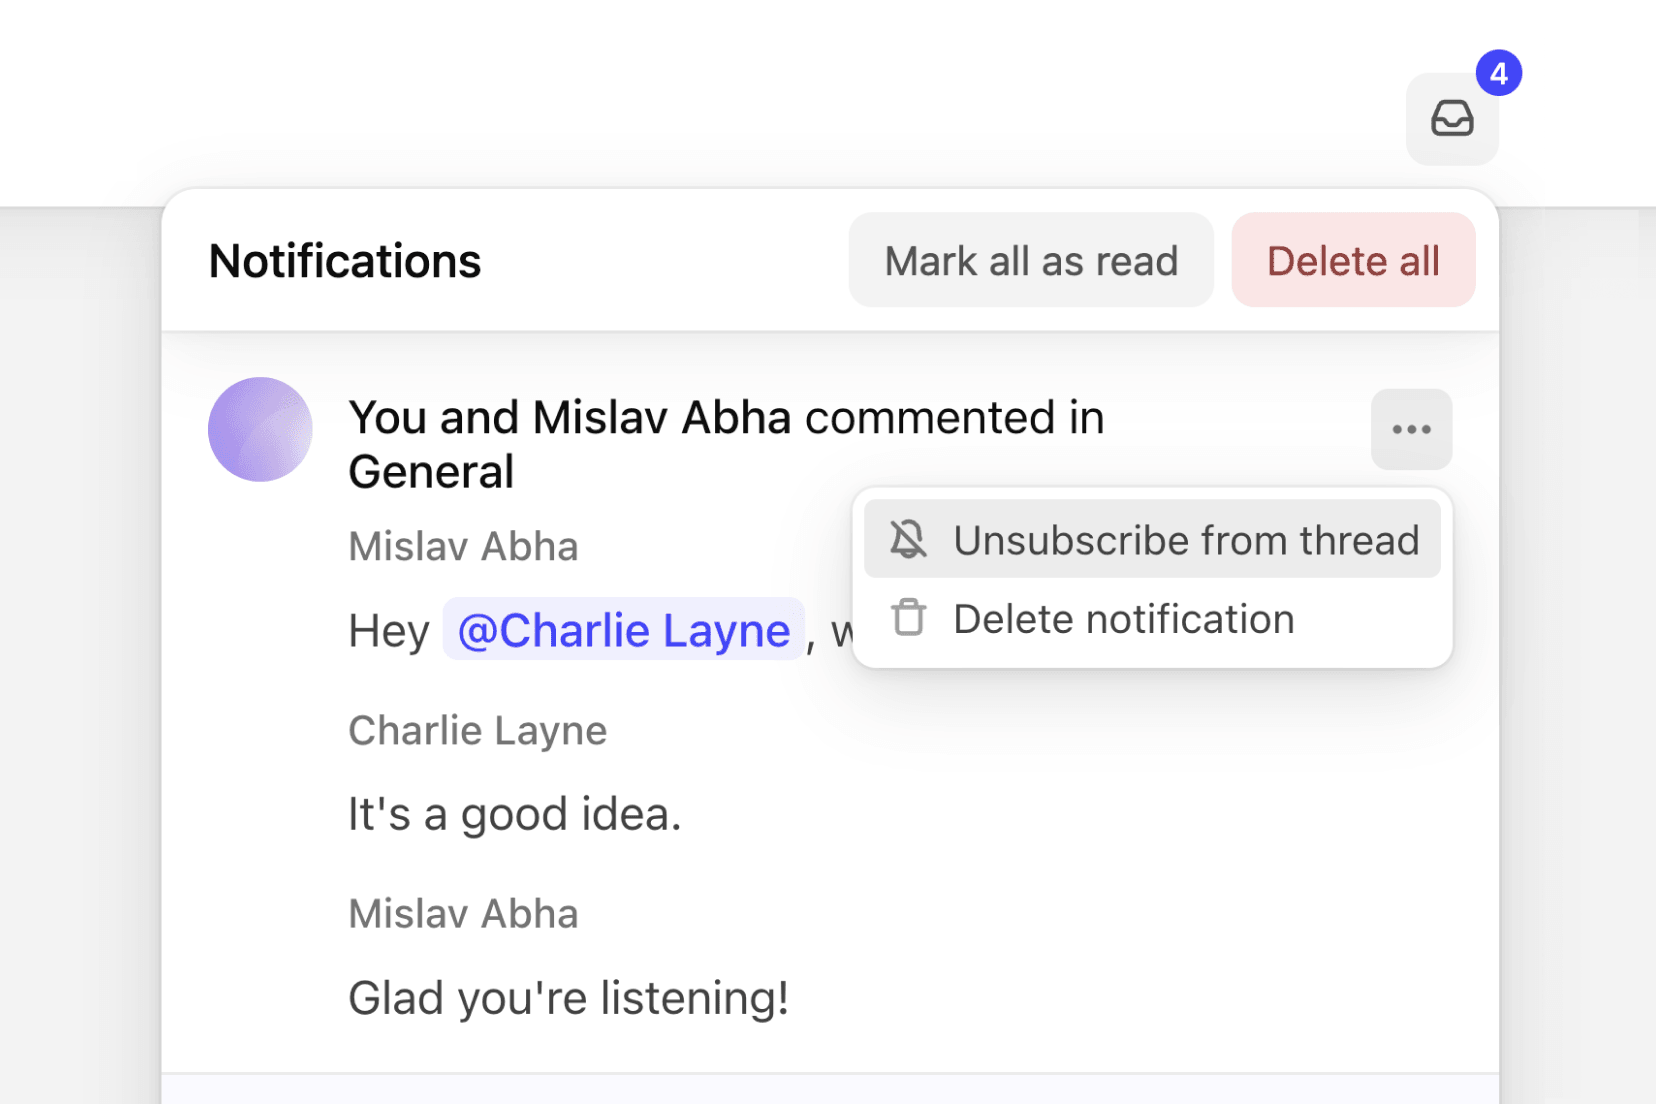Click the message Glad you're listening
The image size is (1656, 1104).
tap(568, 996)
